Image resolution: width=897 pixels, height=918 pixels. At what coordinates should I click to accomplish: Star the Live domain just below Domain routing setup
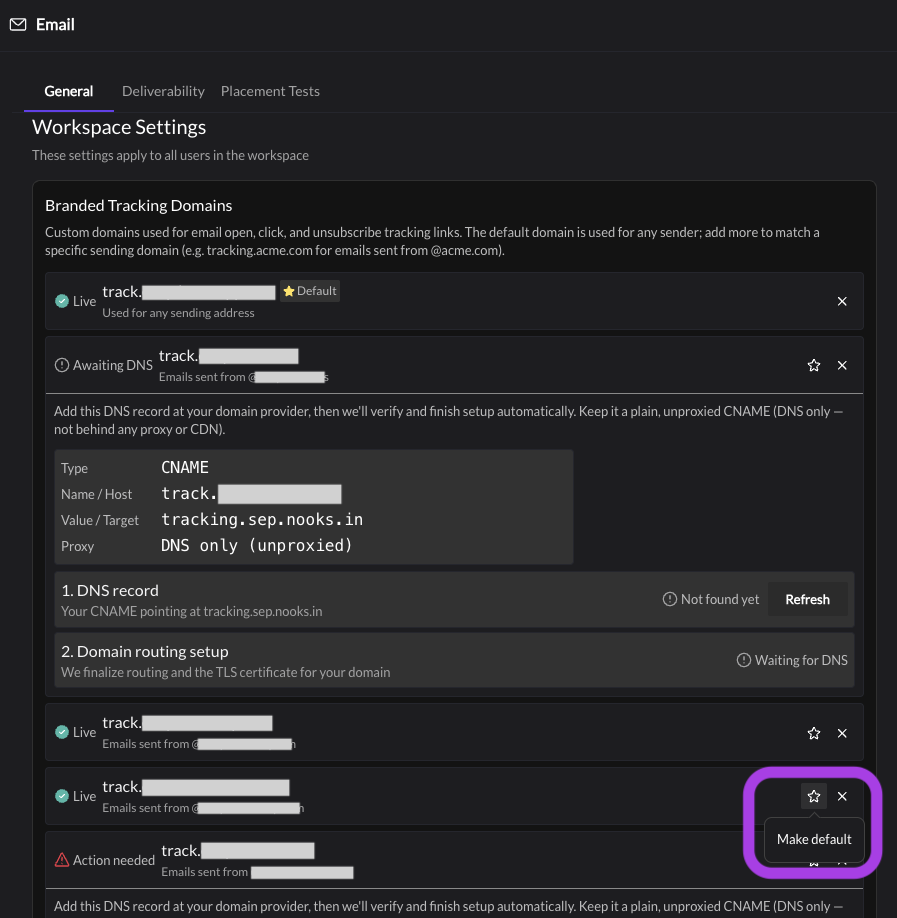pyautogui.click(x=814, y=733)
